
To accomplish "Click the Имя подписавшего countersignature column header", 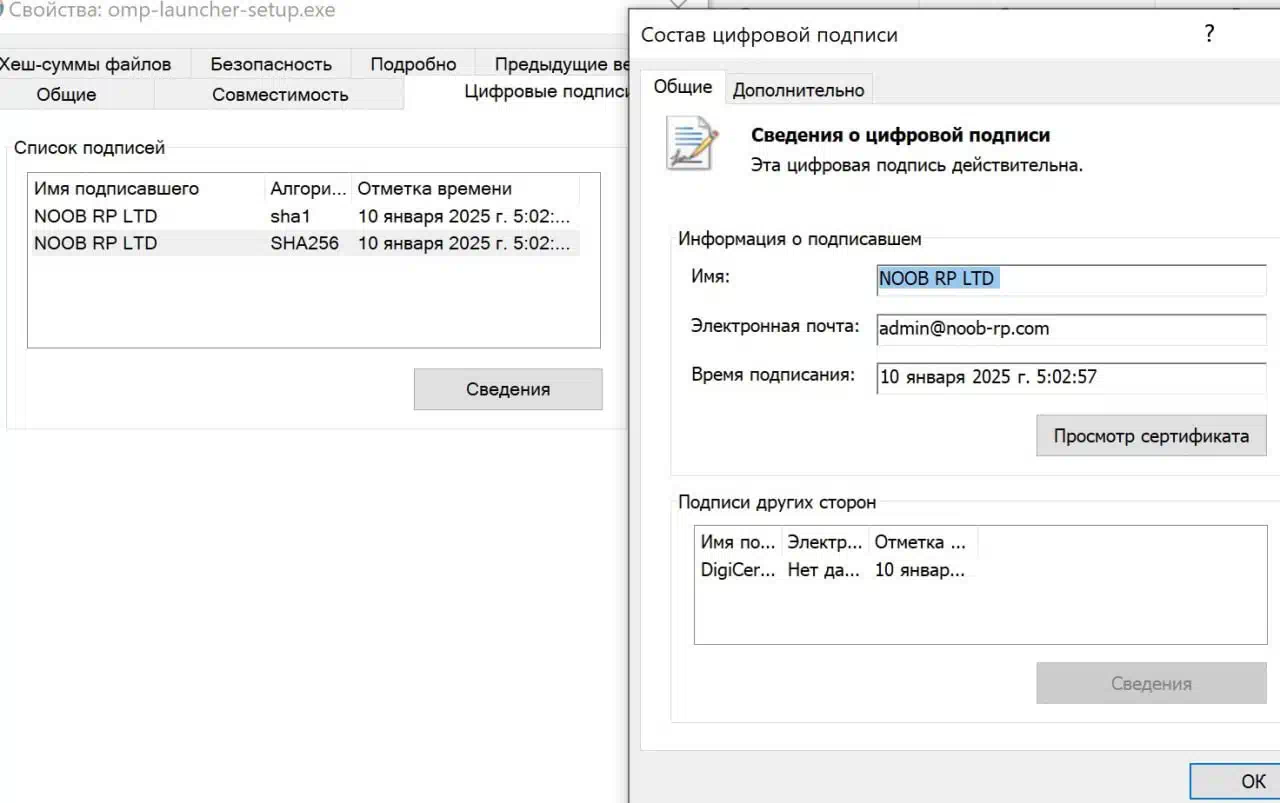I will pyautogui.click(x=738, y=542).
